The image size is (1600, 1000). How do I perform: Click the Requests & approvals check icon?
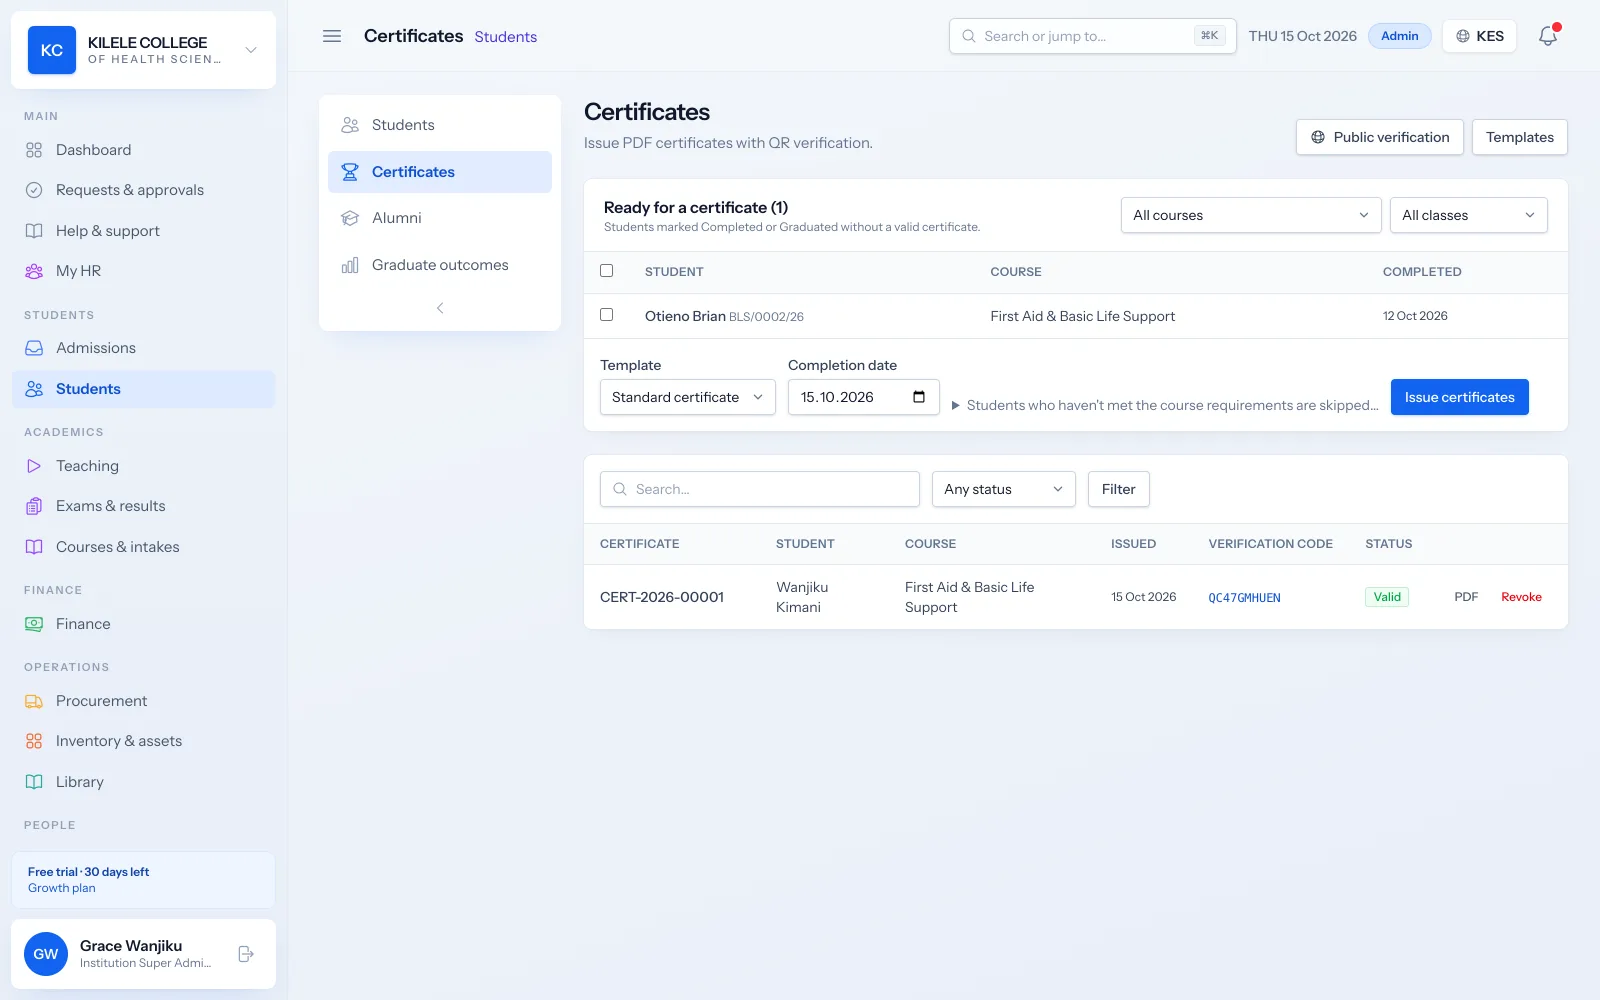coord(34,190)
